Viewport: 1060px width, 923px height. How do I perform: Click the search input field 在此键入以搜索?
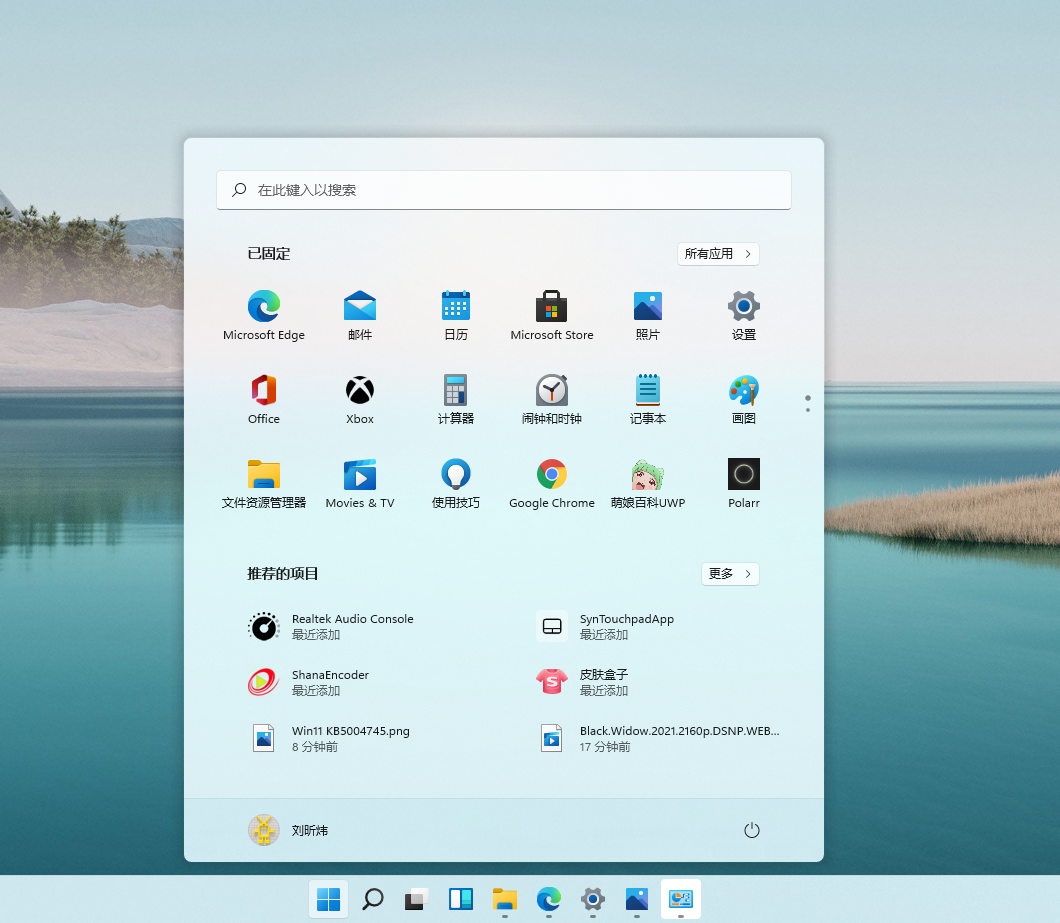[504, 189]
